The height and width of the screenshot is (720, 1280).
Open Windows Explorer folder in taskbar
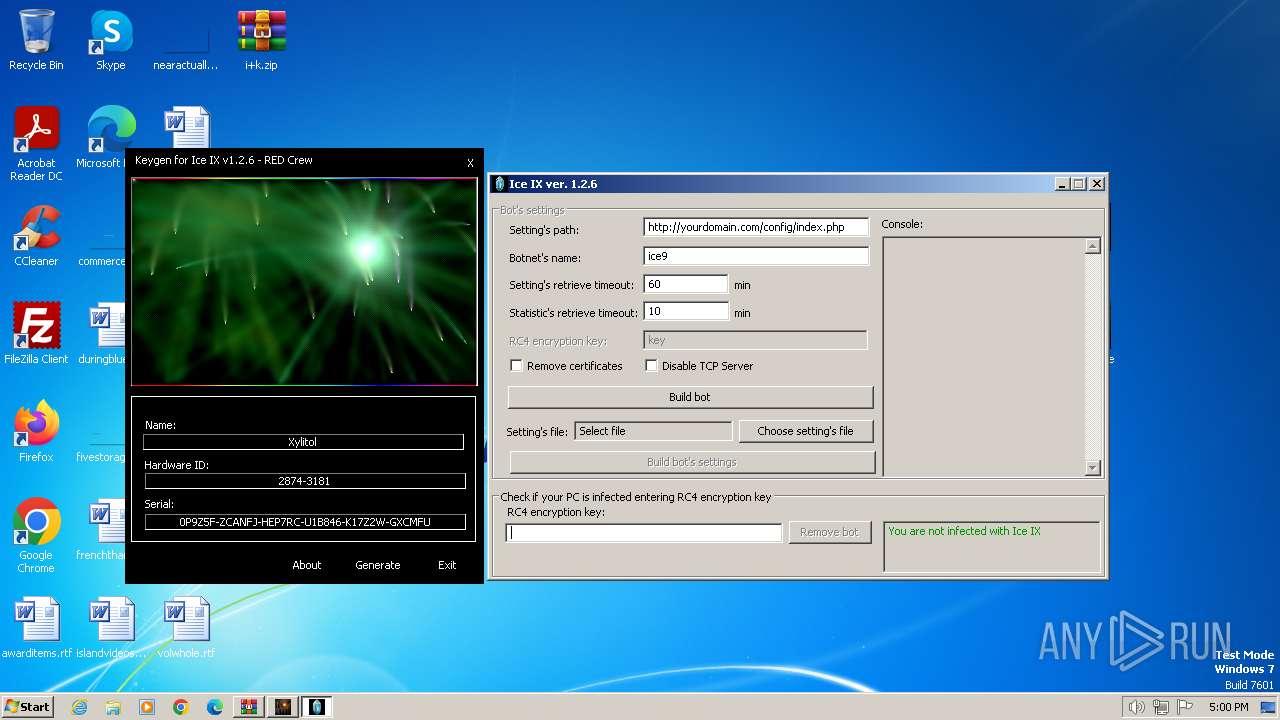tap(113, 707)
